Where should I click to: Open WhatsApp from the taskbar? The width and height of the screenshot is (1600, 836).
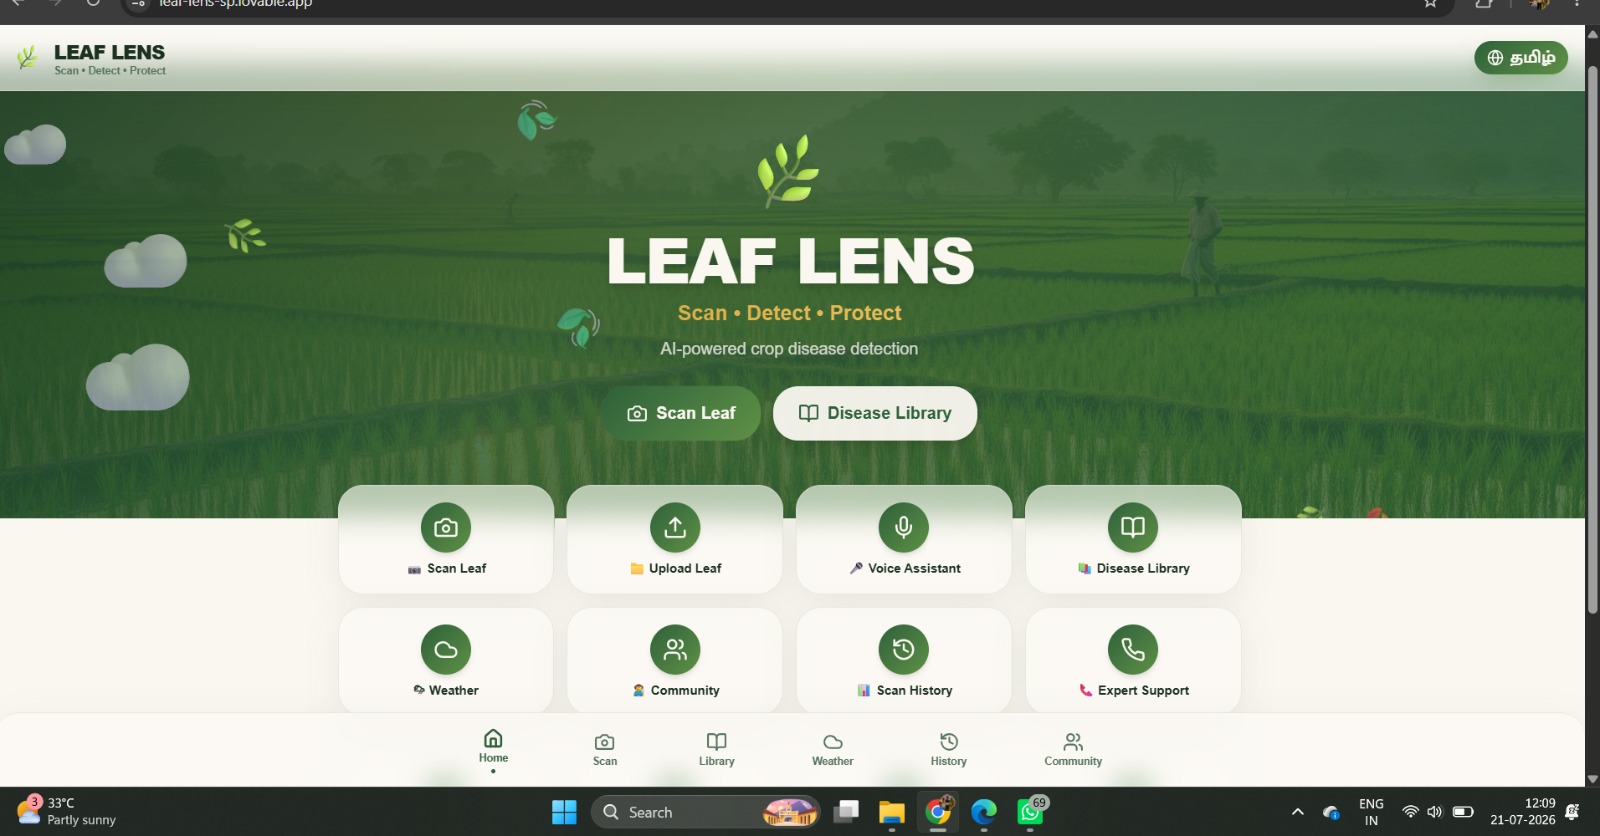(1030, 812)
